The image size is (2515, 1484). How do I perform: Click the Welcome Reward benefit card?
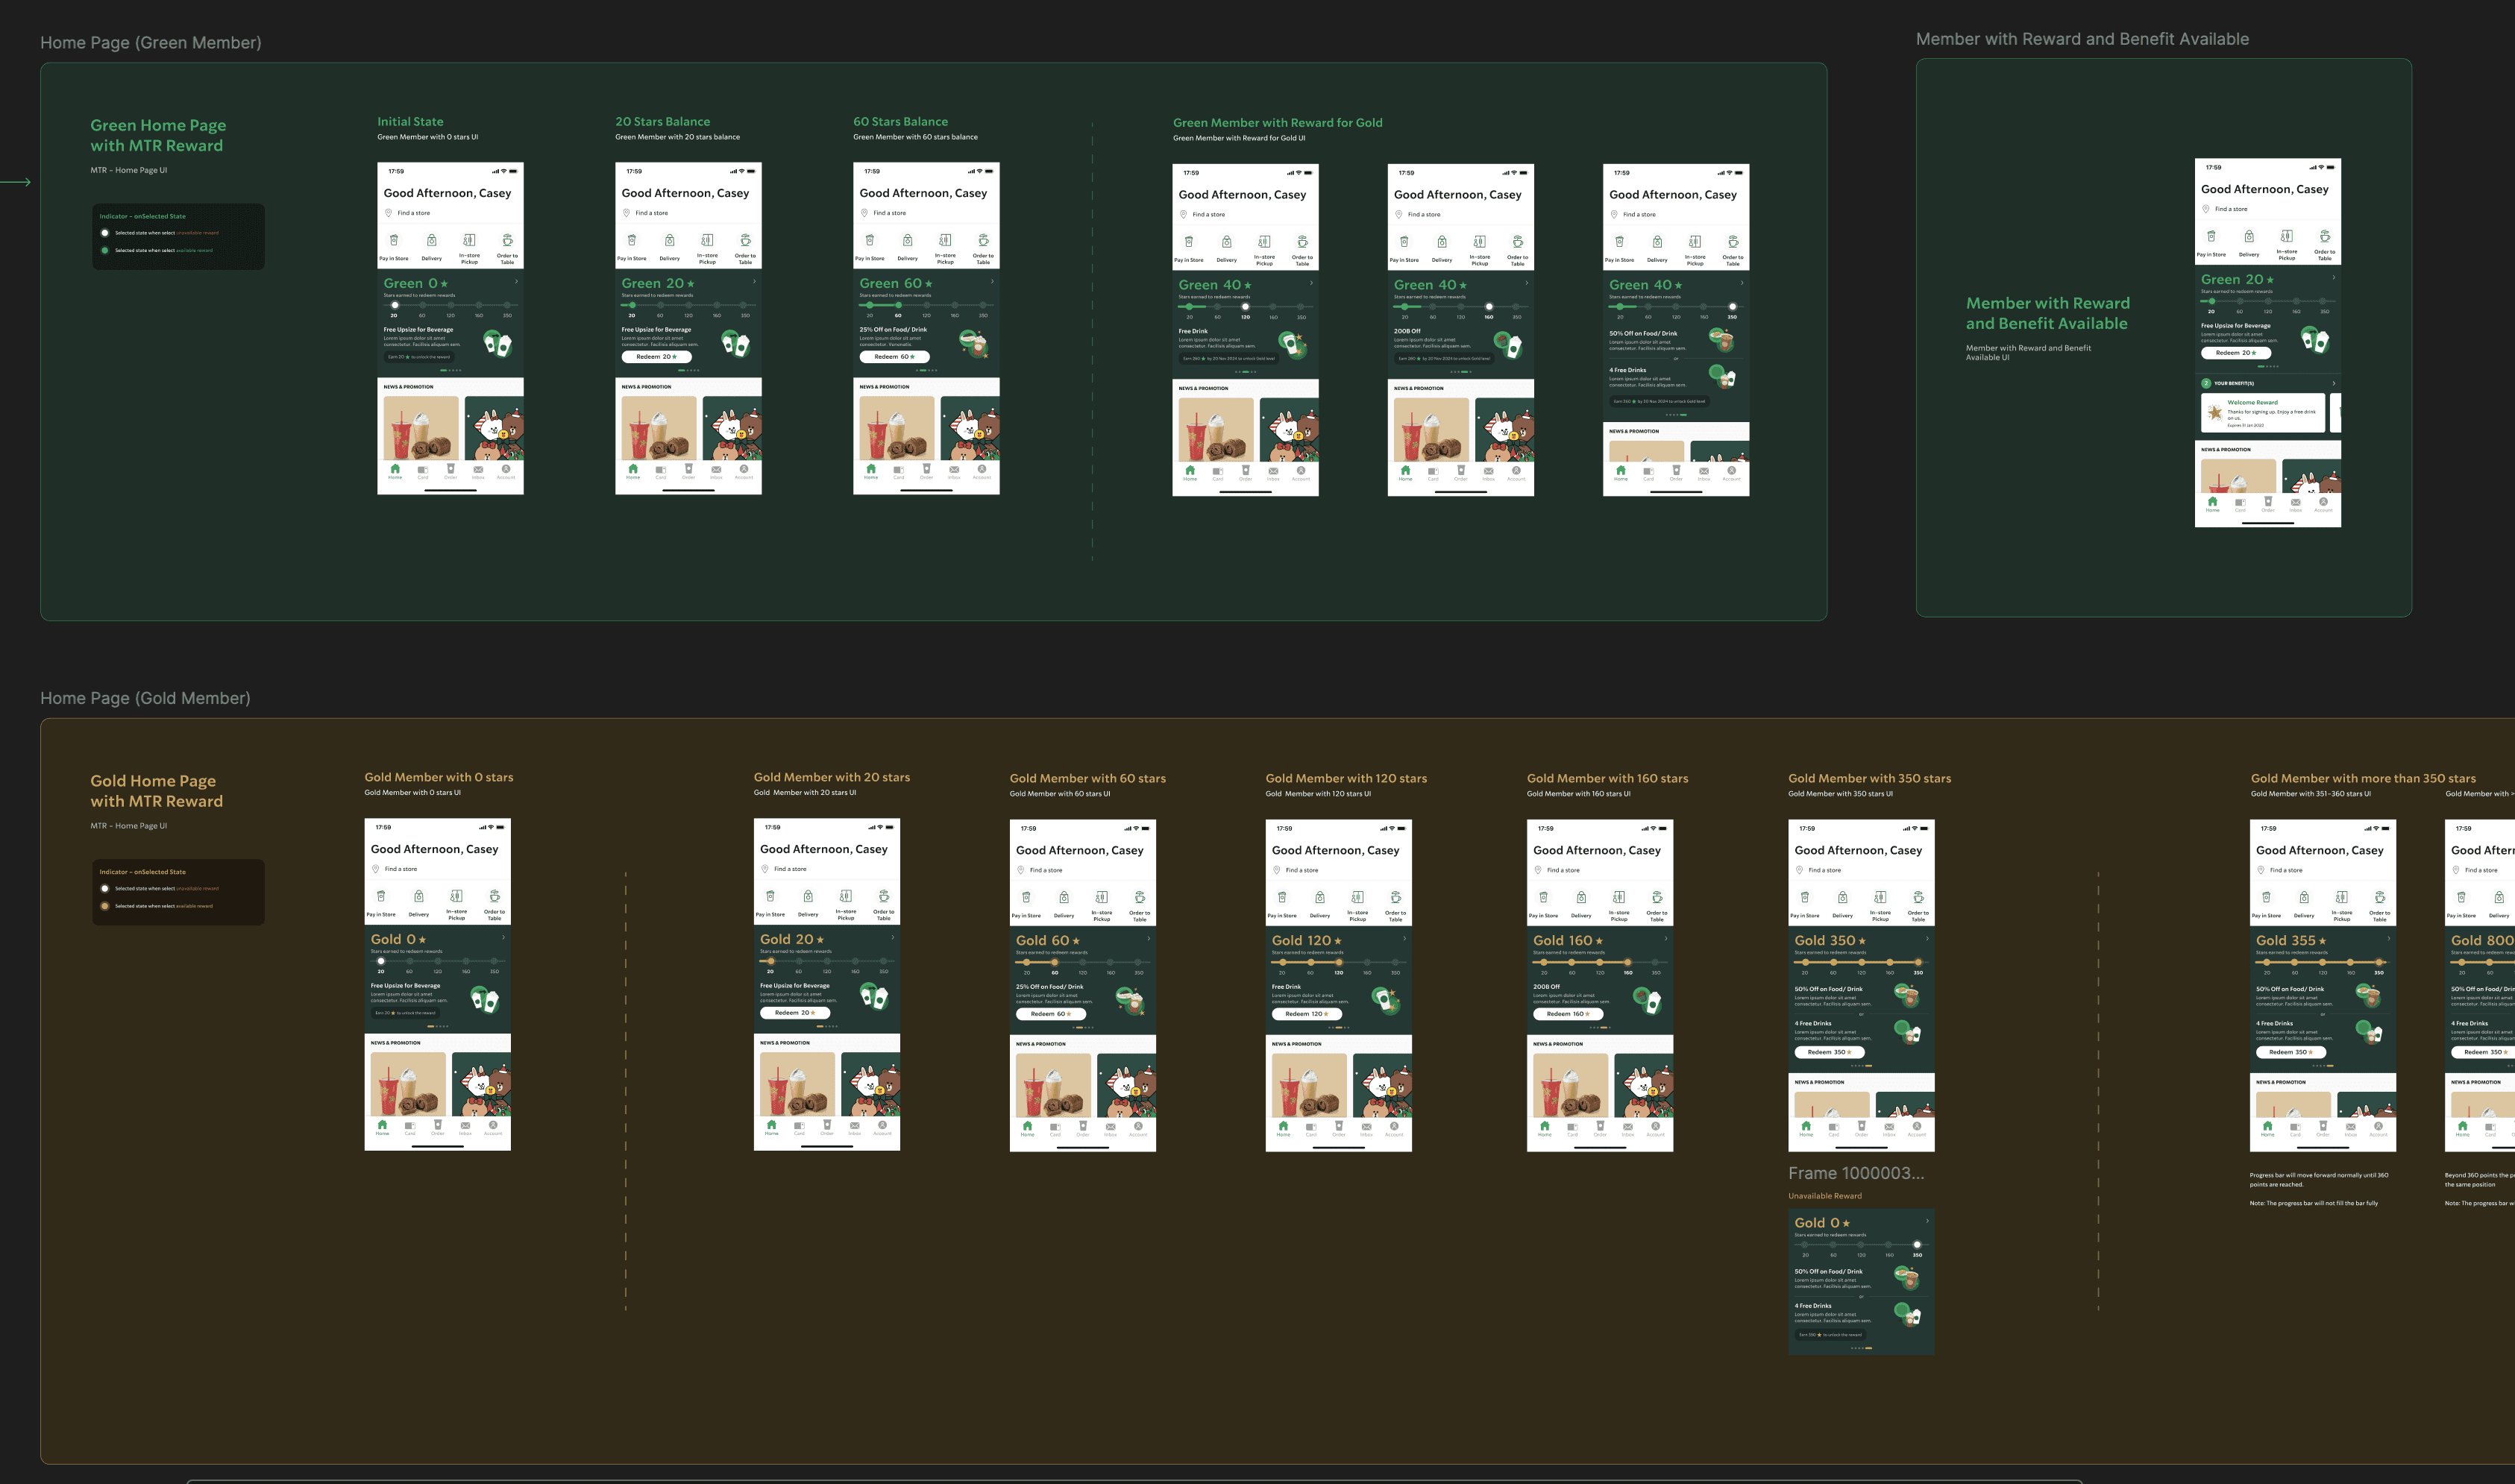2262,412
